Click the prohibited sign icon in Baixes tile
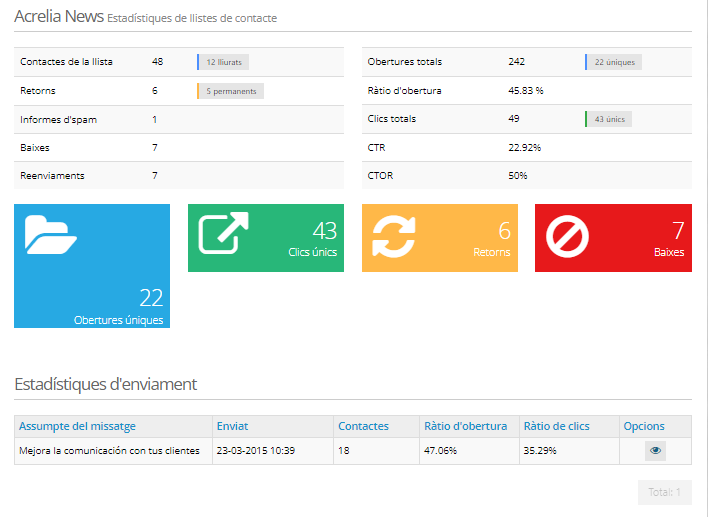Viewport: 708px width, 517px height. (x=567, y=236)
